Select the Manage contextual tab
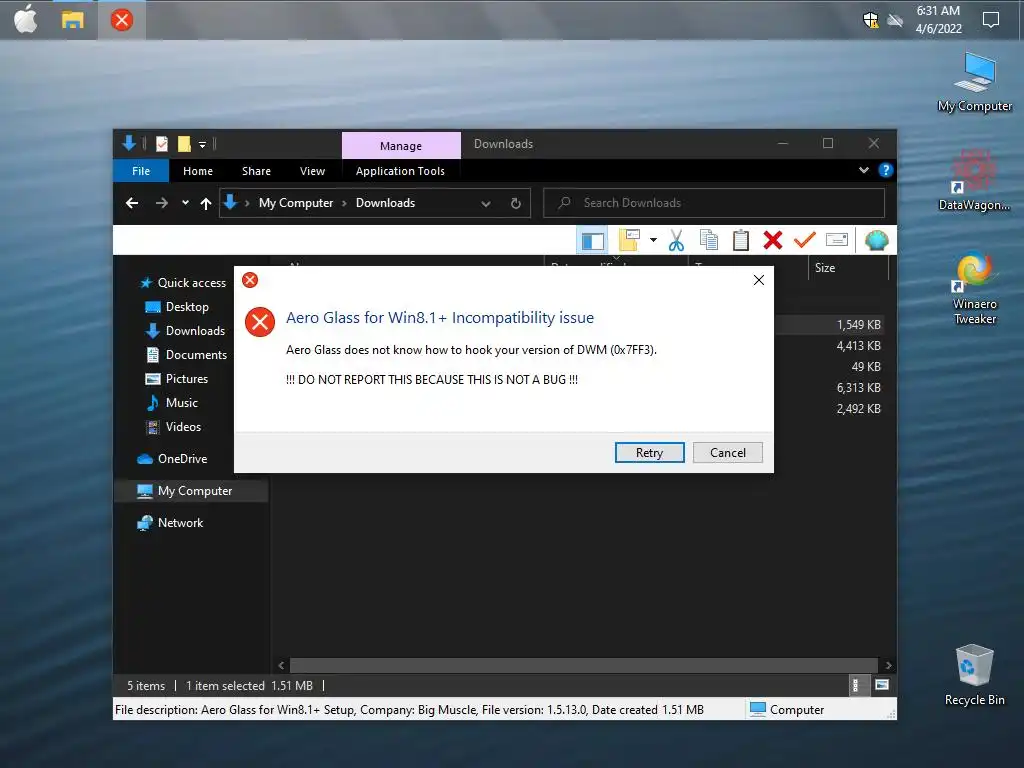The image size is (1024, 768). (x=401, y=146)
